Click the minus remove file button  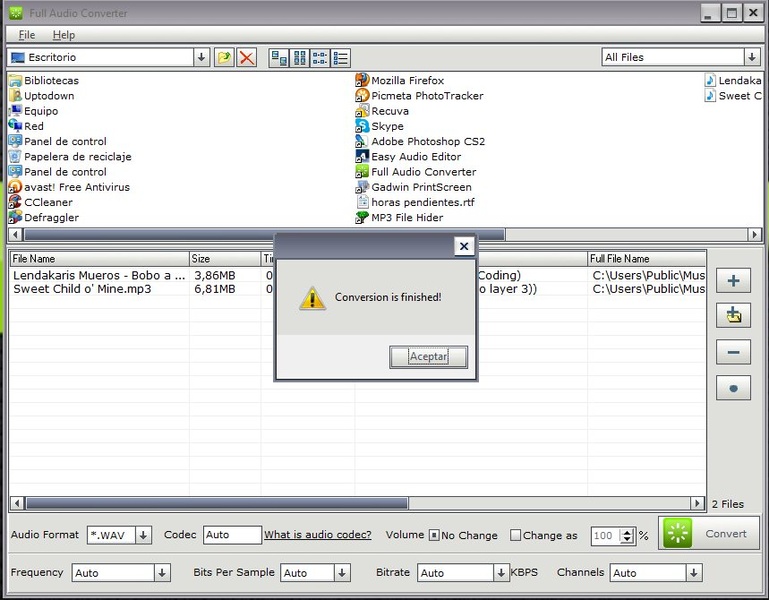(733, 352)
